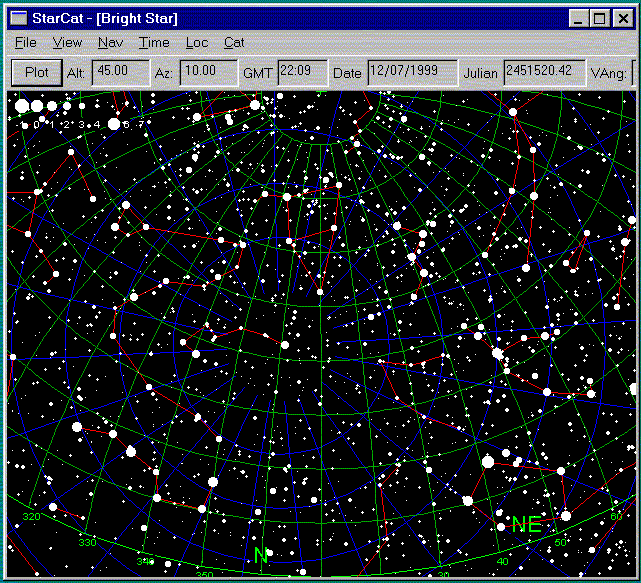
Task: Open the Nav menu
Action: 110,43
